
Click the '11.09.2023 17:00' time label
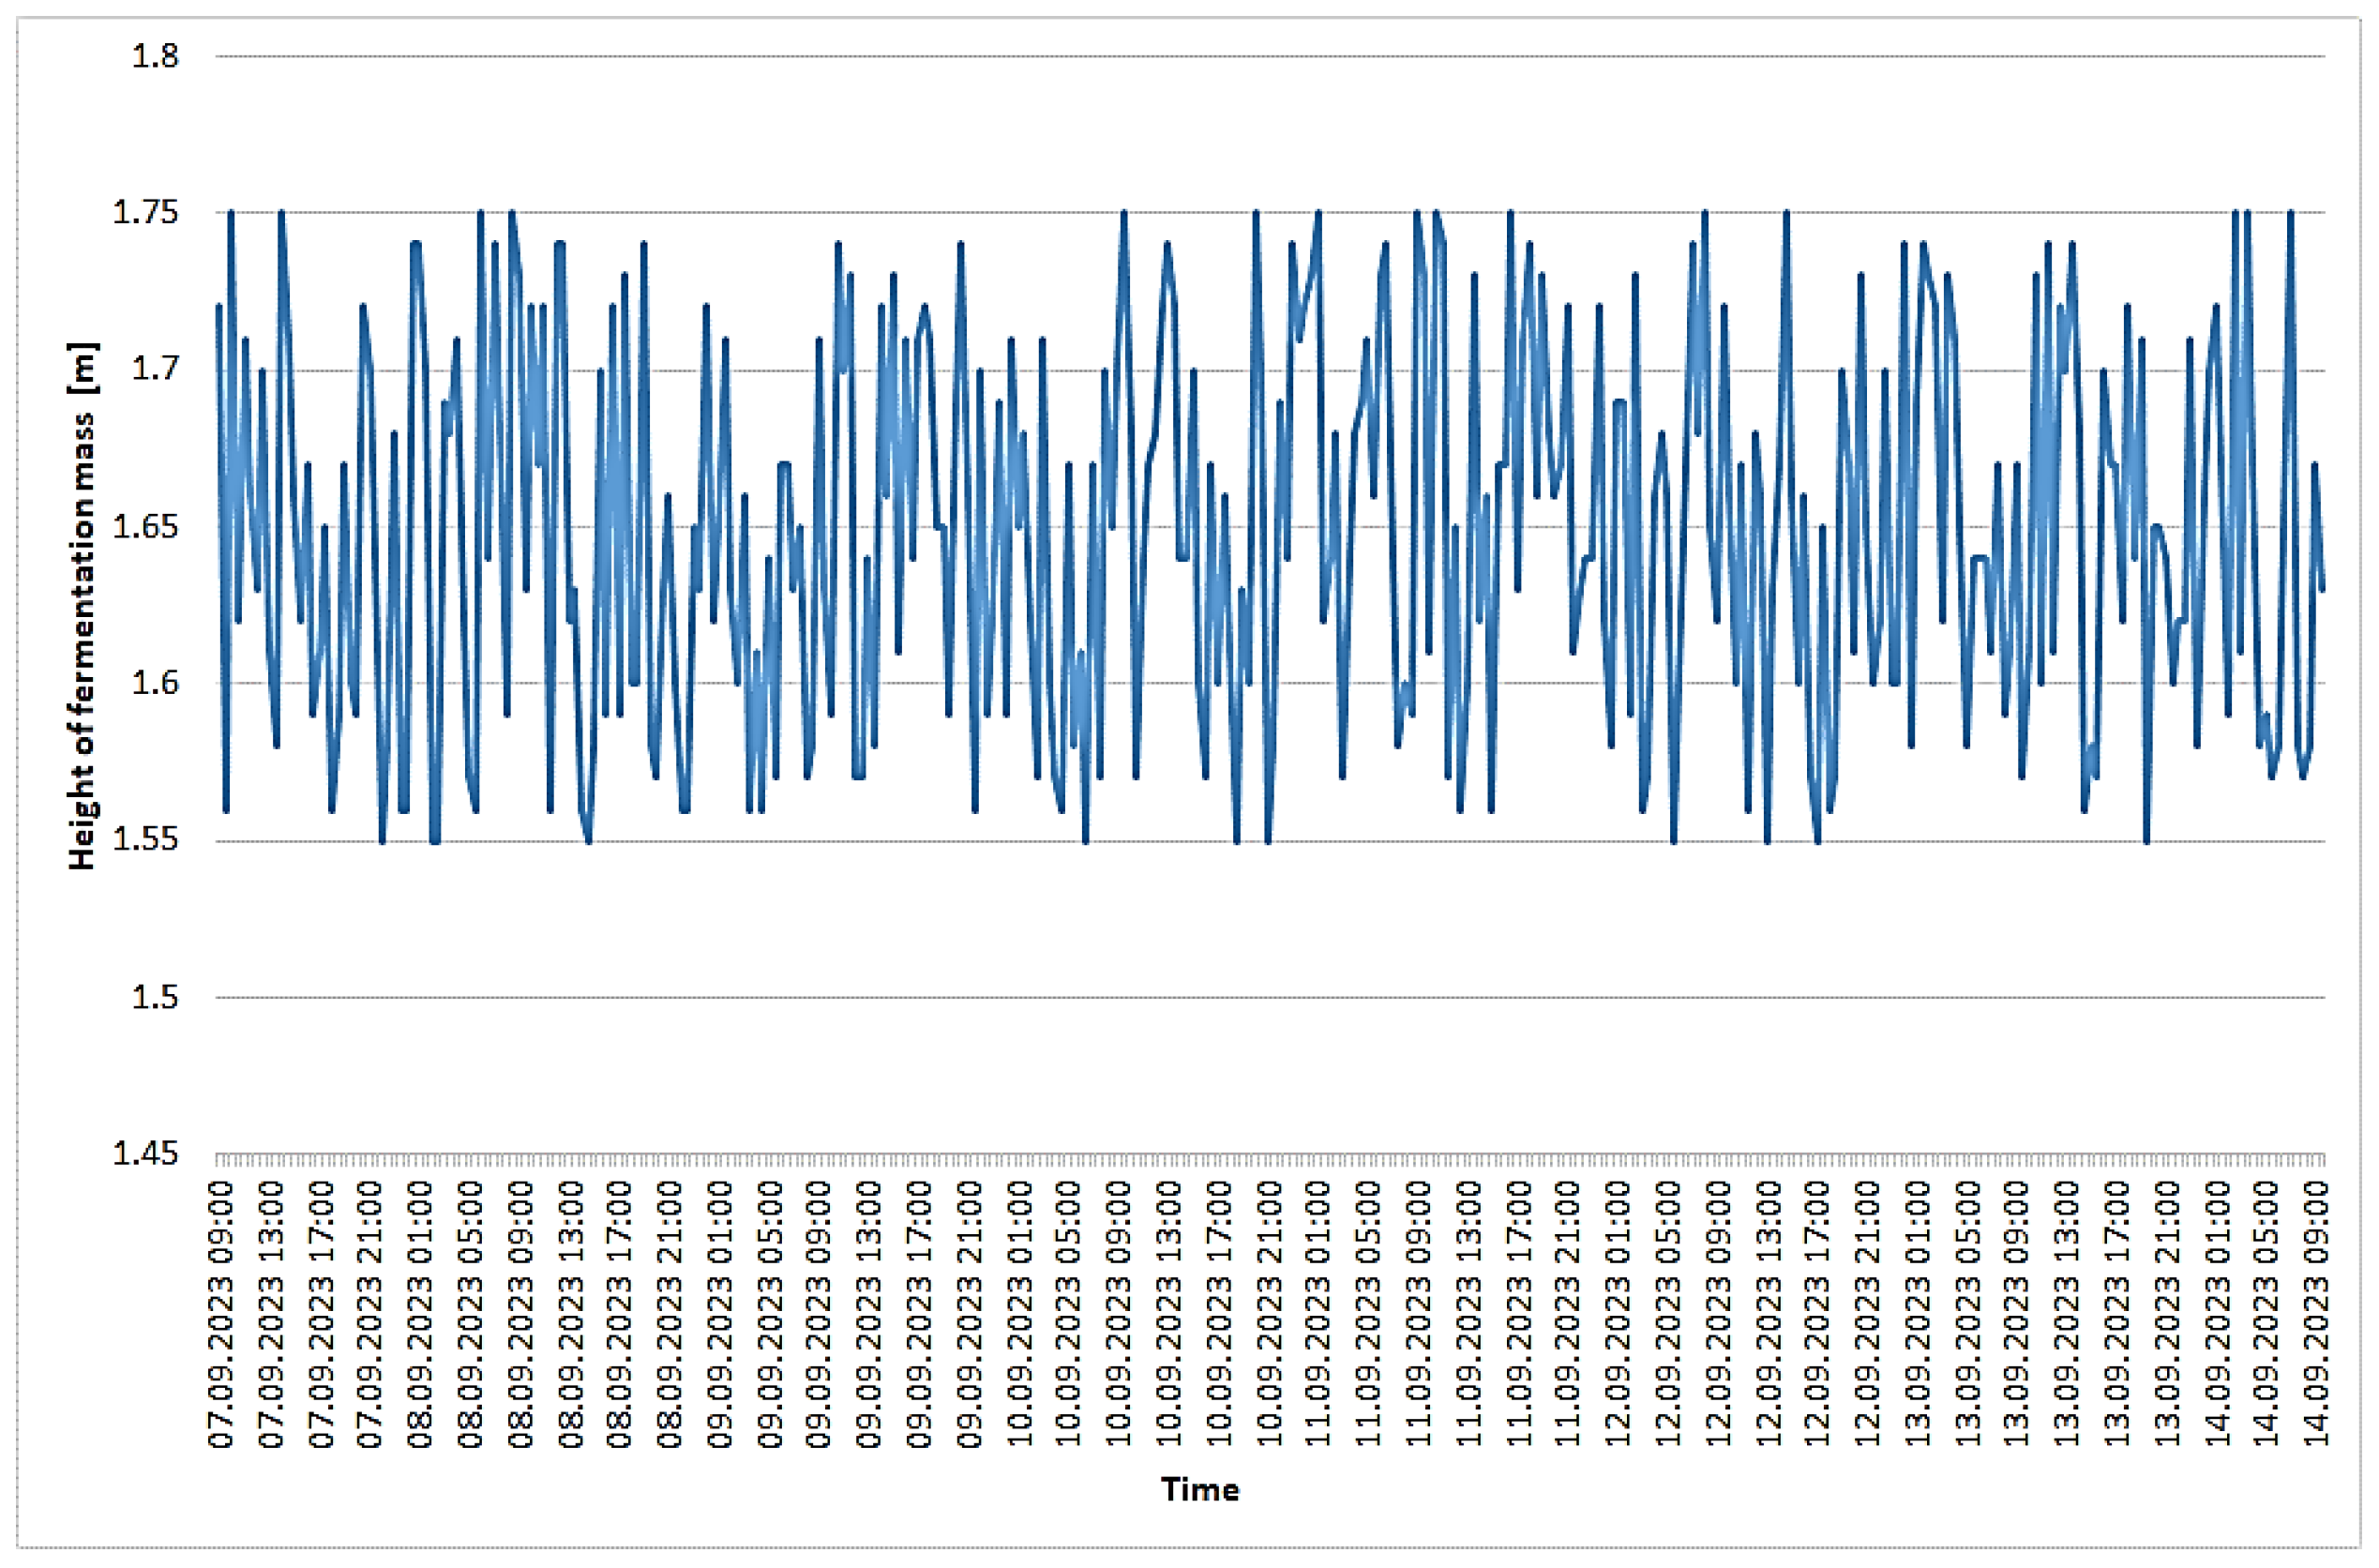[1518, 1313]
